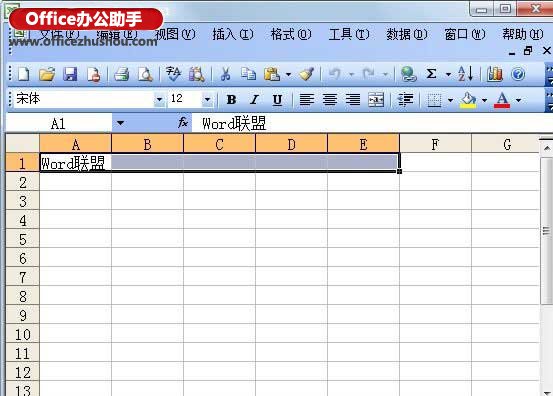Image resolution: width=553 pixels, height=396 pixels.
Task: Open the Name Box dropdown arrow
Action: 120,123
